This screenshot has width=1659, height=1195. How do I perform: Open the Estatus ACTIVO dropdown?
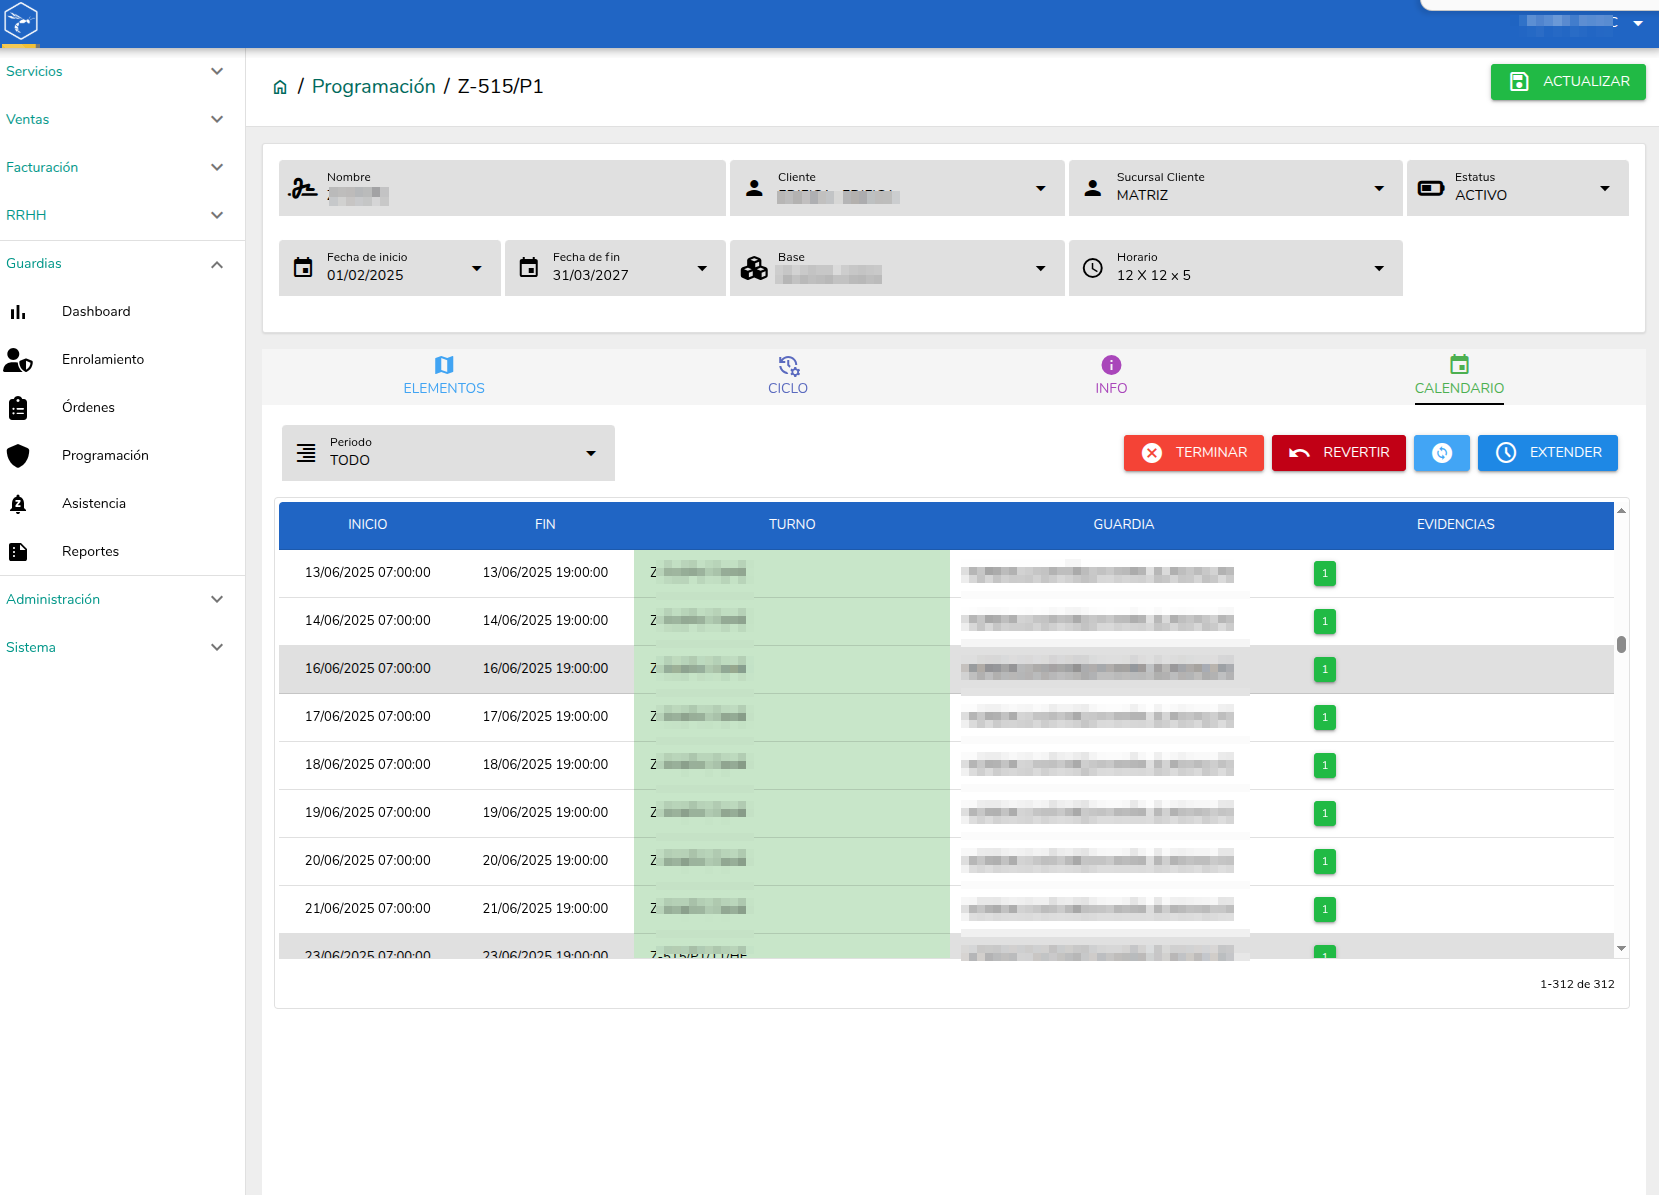[x=1518, y=188]
